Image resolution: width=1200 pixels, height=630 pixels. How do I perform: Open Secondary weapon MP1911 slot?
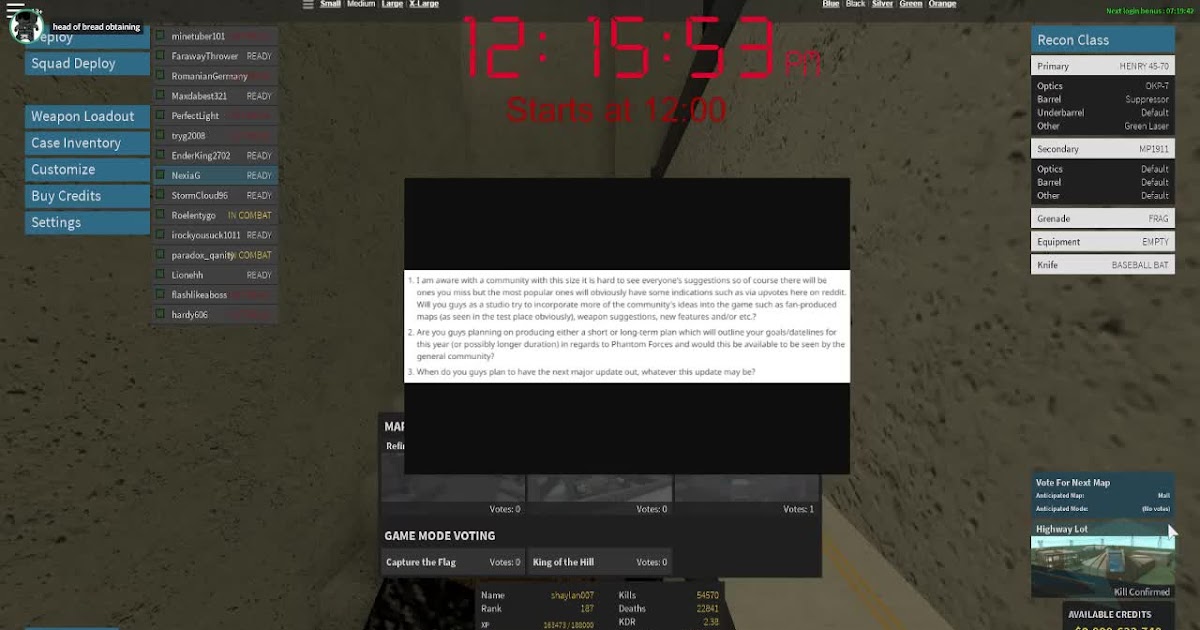pos(1103,149)
